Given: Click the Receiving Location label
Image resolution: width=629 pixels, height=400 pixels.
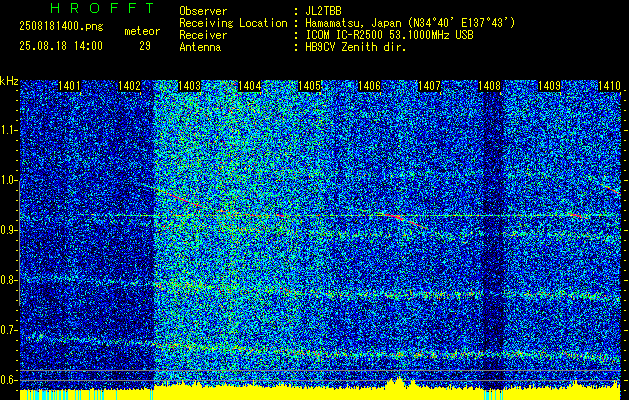Looking at the screenshot, I should pos(233,23).
